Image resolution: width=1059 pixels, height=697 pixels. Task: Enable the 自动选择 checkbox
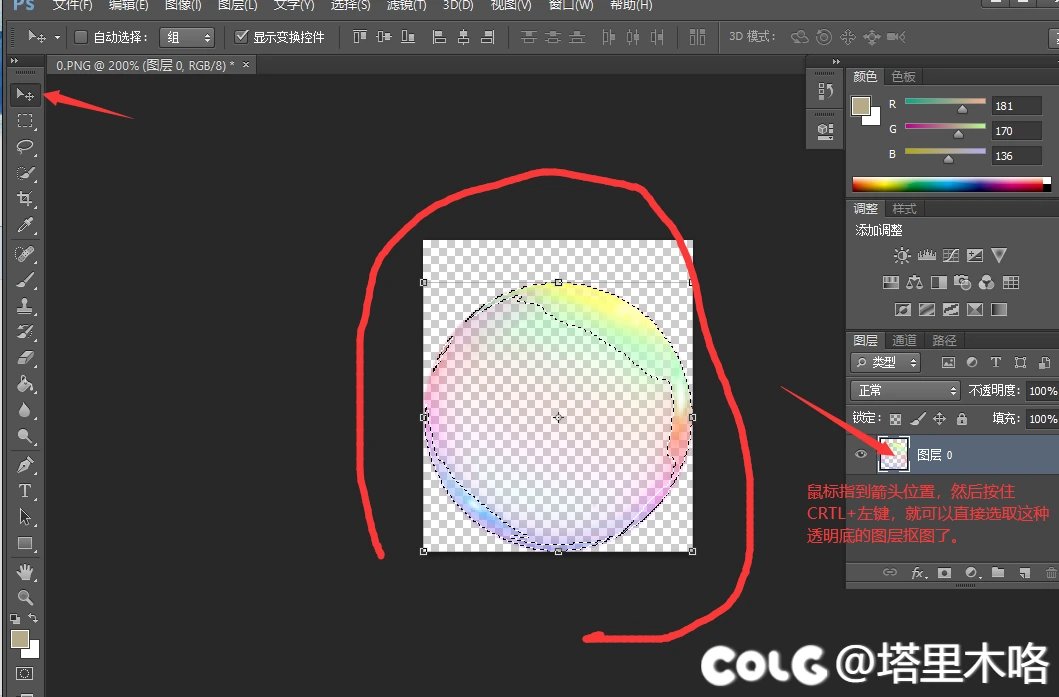pyautogui.click(x=82, y=37)
